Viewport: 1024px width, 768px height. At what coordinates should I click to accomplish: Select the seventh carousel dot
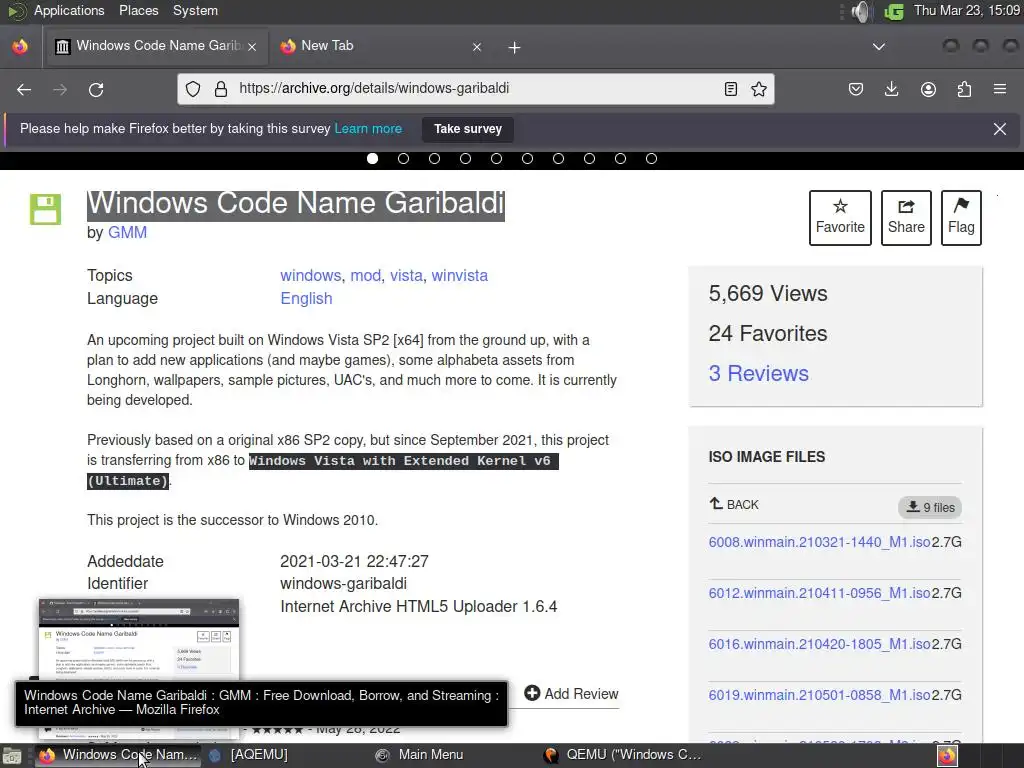(558, 159)
